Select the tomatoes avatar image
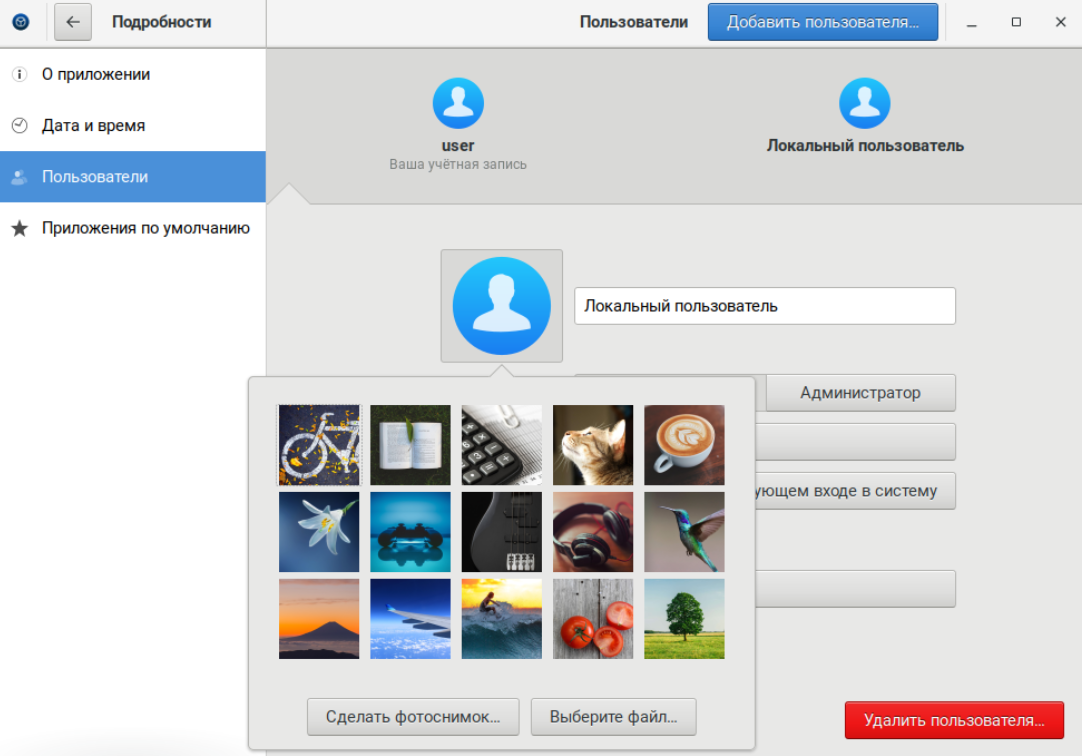1082x756 pixels. 593,619
